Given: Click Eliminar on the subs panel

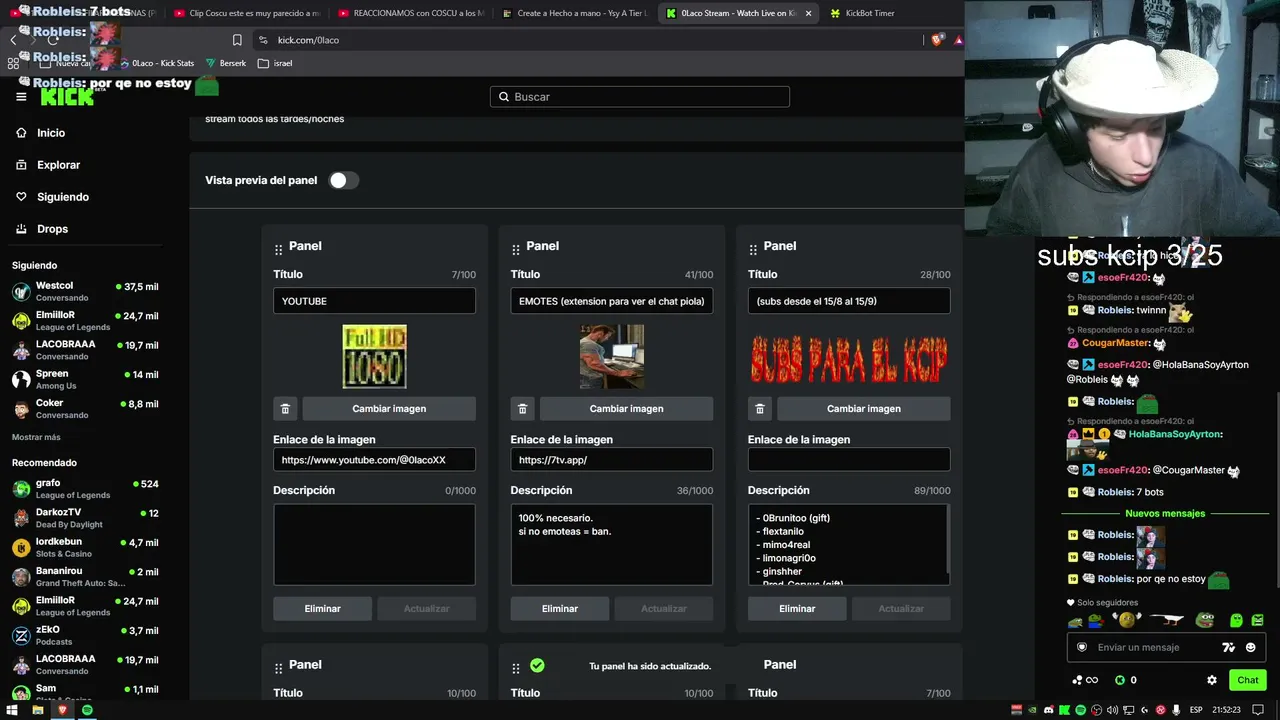Looking at the screenshot, I should point(797,608).
